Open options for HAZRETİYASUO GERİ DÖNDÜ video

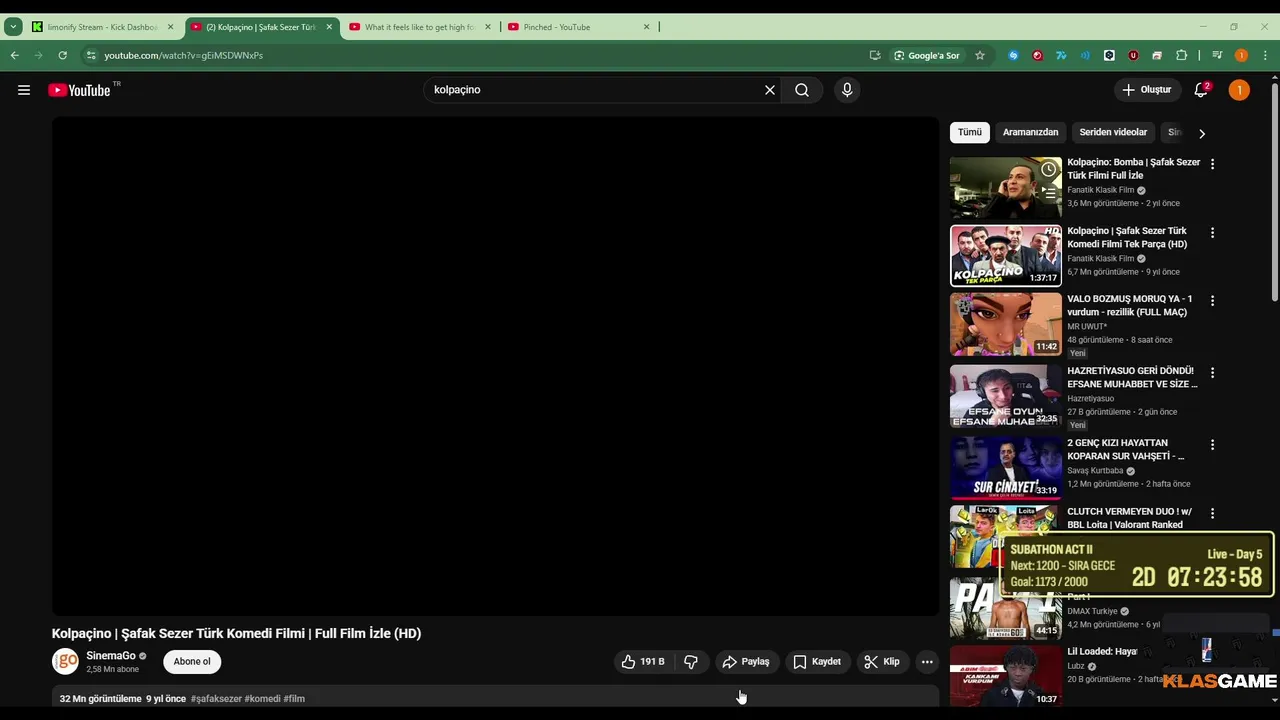tap(1212, 373)
